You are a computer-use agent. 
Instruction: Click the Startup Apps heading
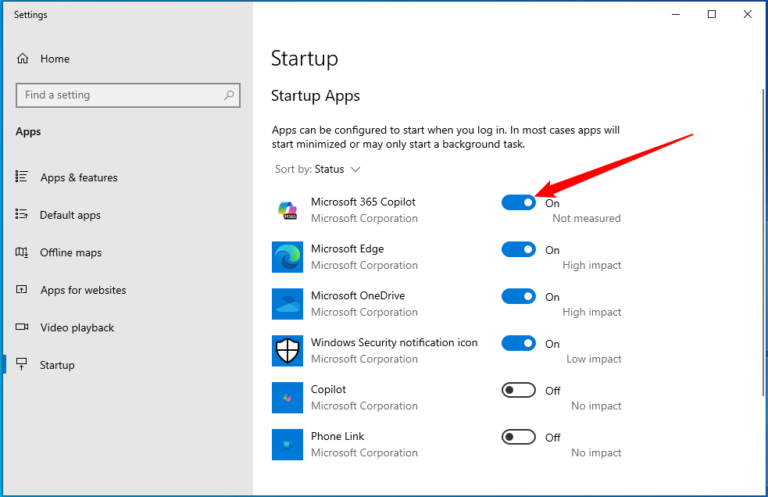(x=315, y=95)
